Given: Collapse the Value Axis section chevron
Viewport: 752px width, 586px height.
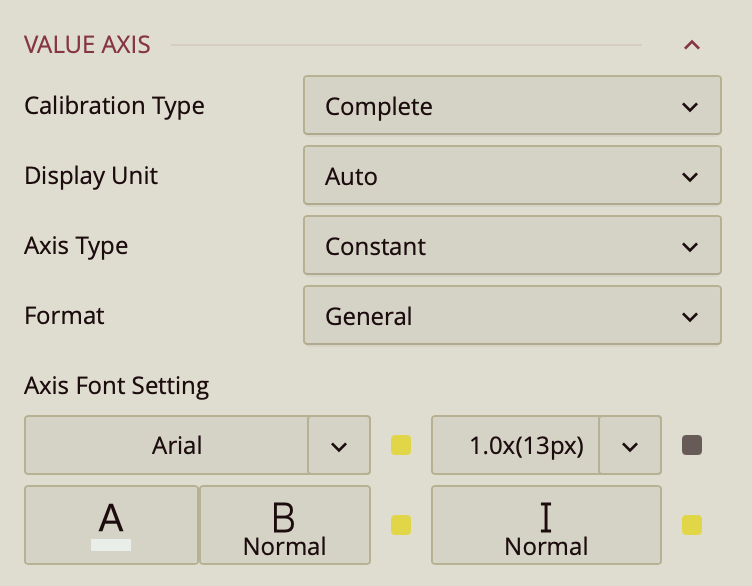Looking at the screenshot, I should (691, 45).
